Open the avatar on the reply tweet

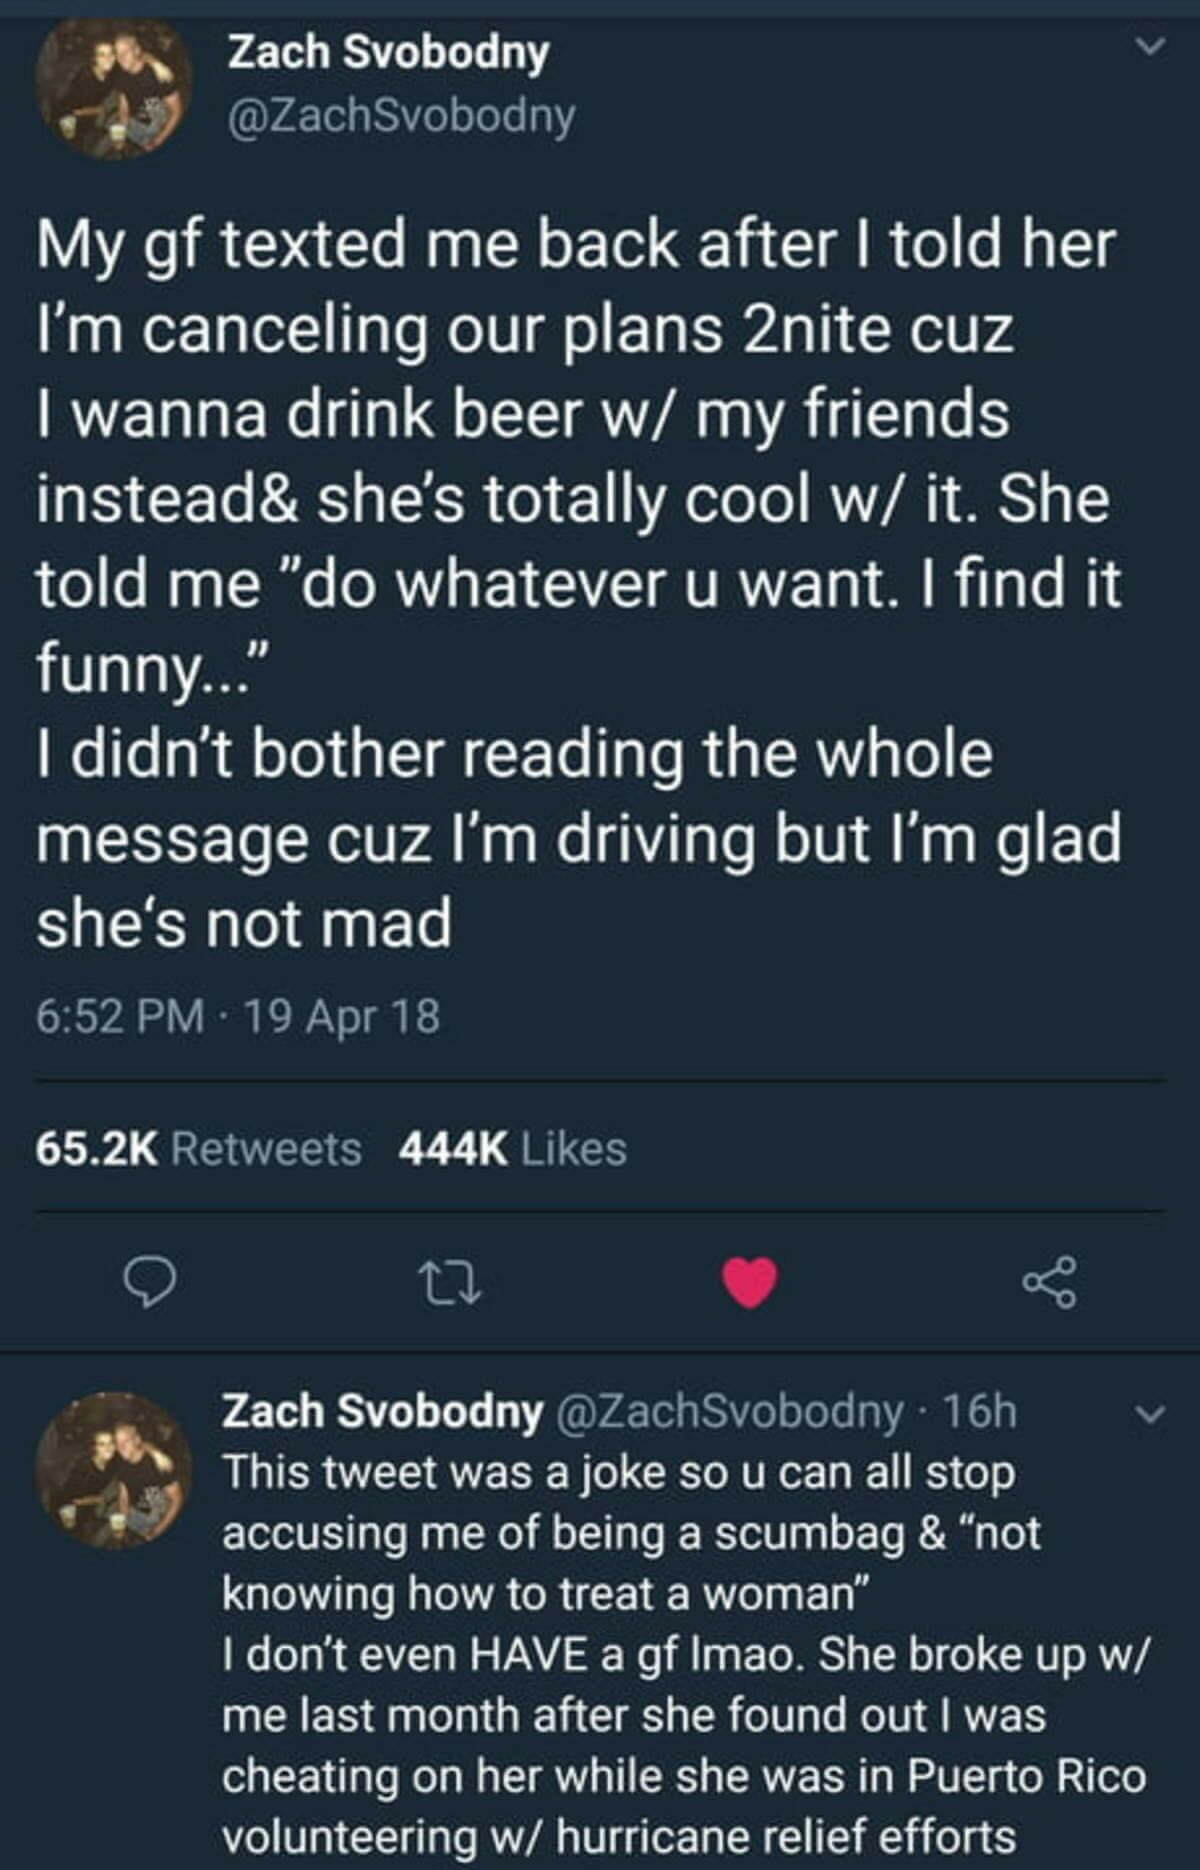click(113, 1470)
